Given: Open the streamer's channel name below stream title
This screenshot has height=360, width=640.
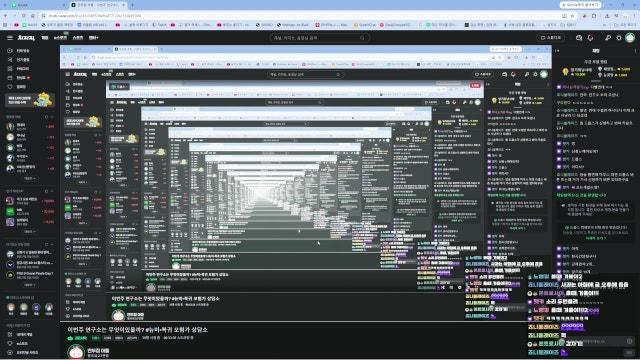Looking at the screenshot, I should 98,350.
